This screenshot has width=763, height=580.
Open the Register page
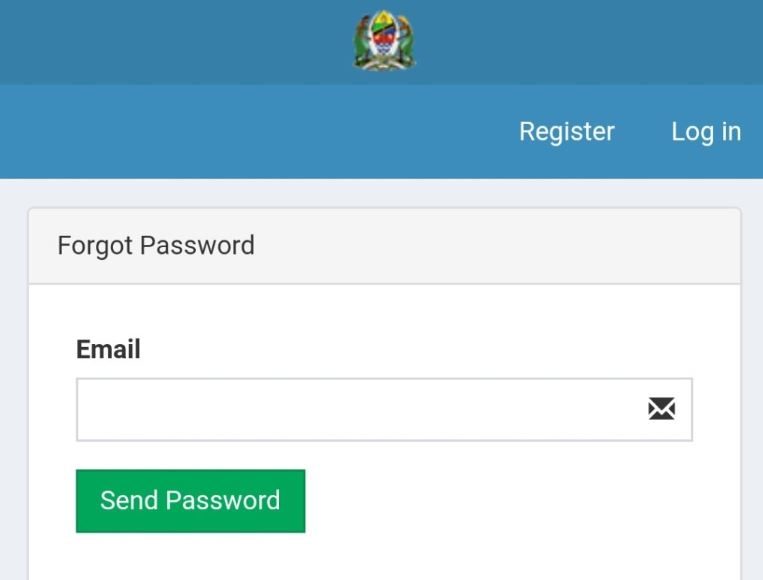point(567,132)
